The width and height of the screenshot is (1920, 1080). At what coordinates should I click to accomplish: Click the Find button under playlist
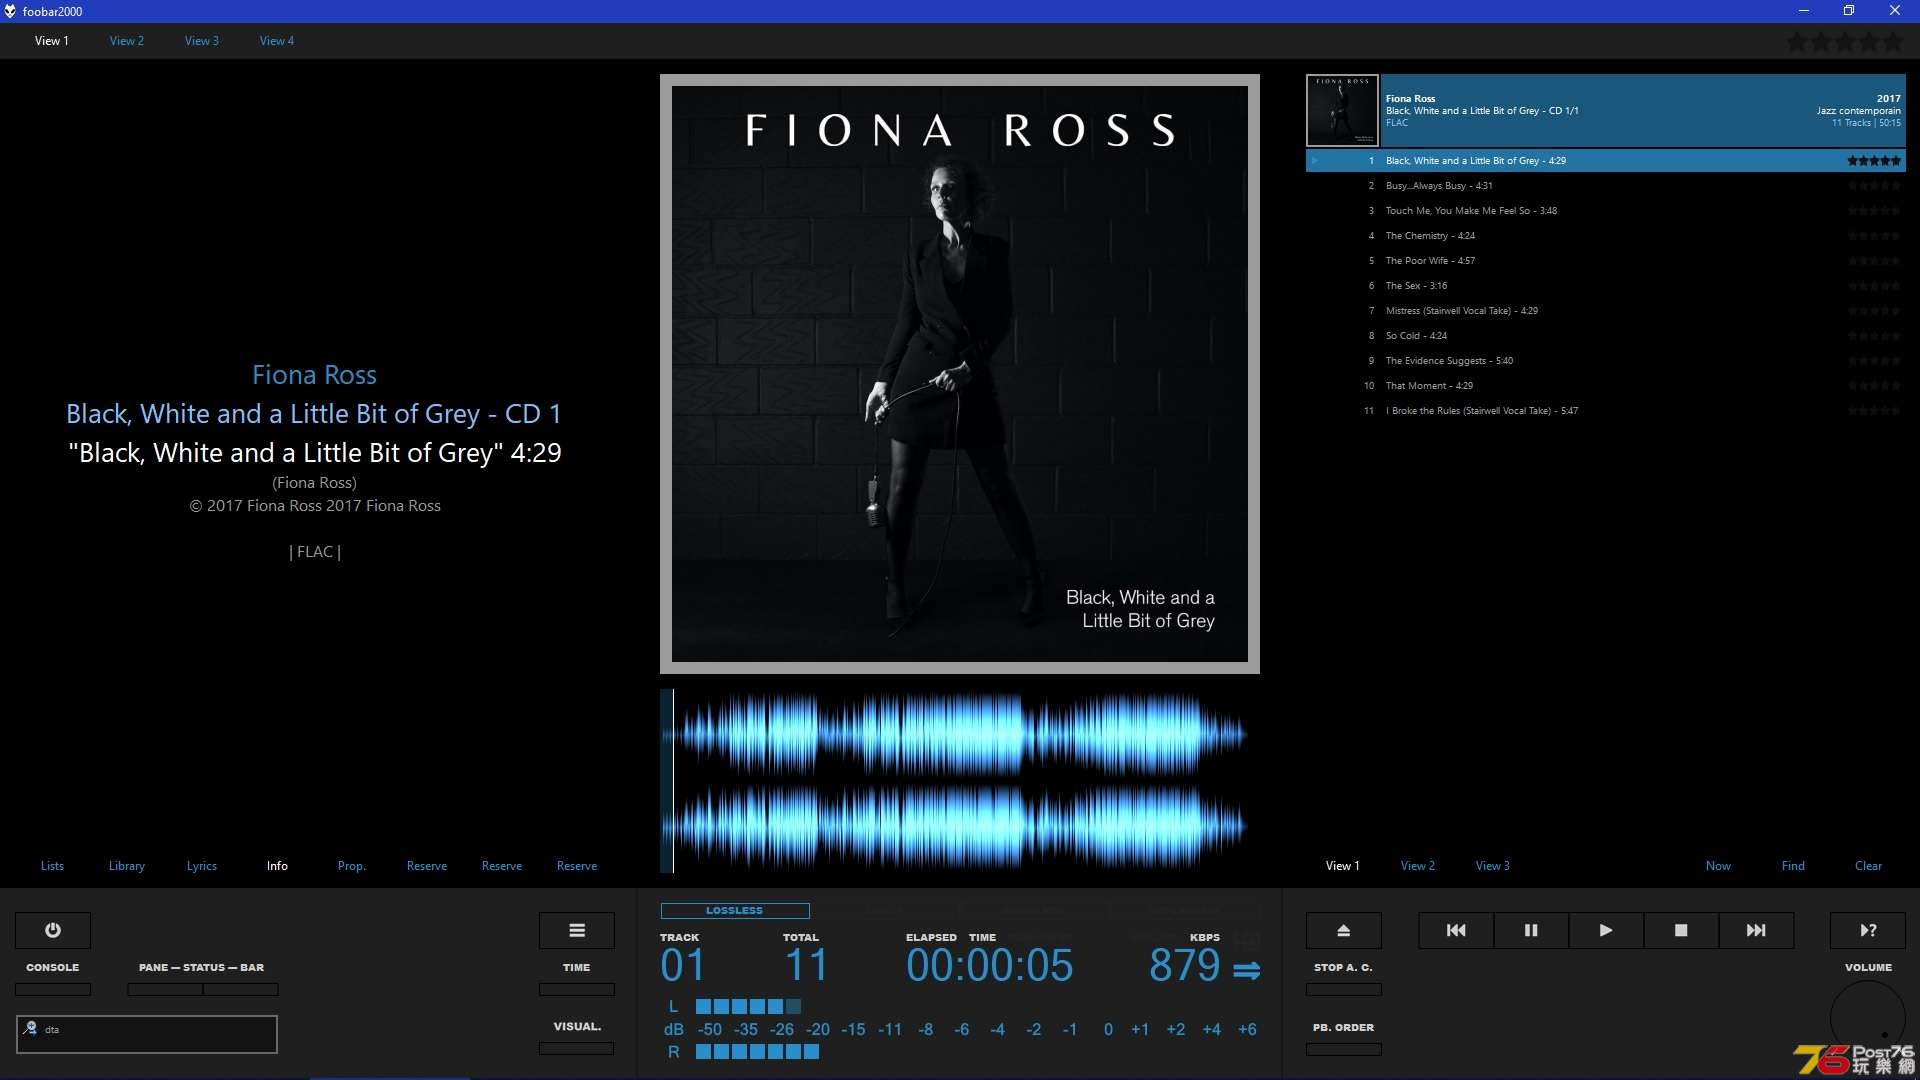1793,866
